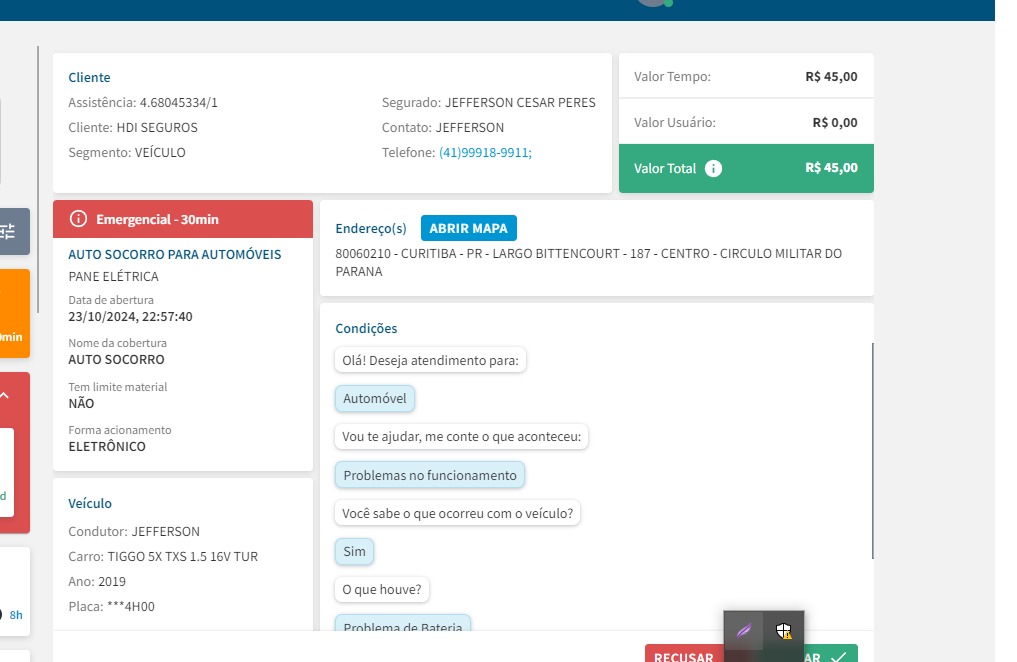
Task: Click the opening date 23/10/2024, 22:57:40
Action: tap(130, 316)
